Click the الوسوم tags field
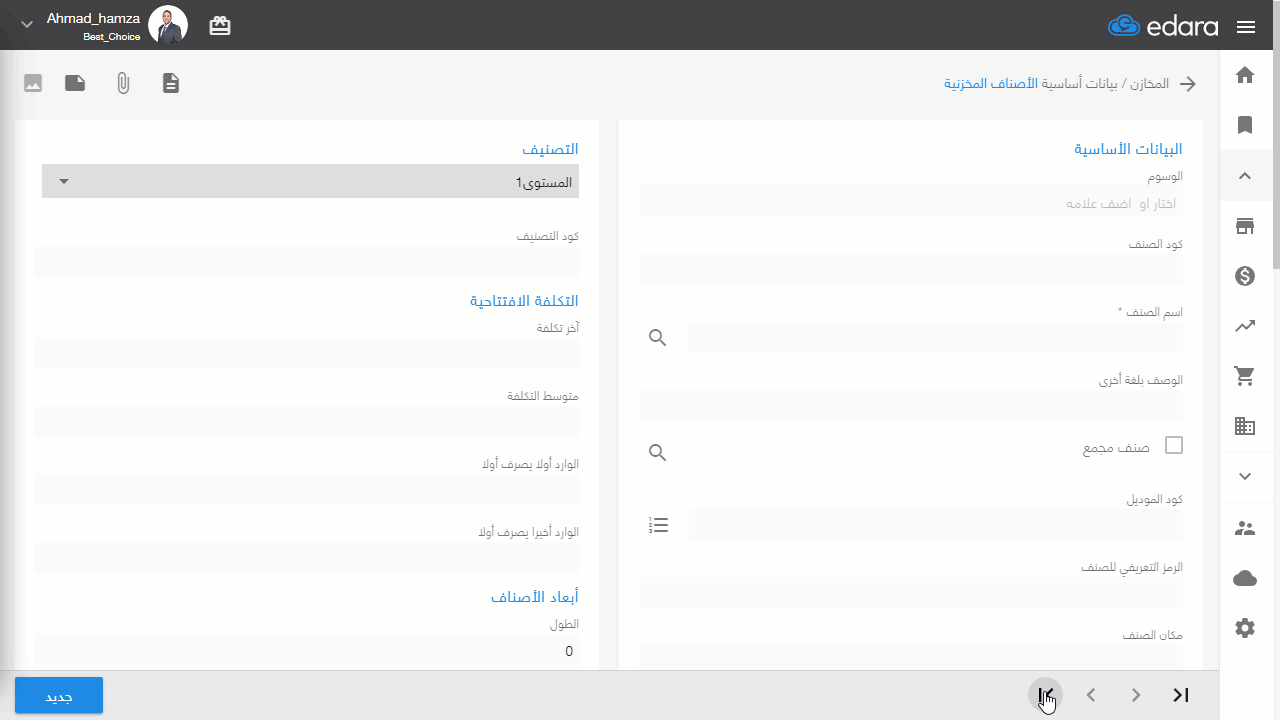1280x720 pixels. pyautogui.click(x=911, y=201)
